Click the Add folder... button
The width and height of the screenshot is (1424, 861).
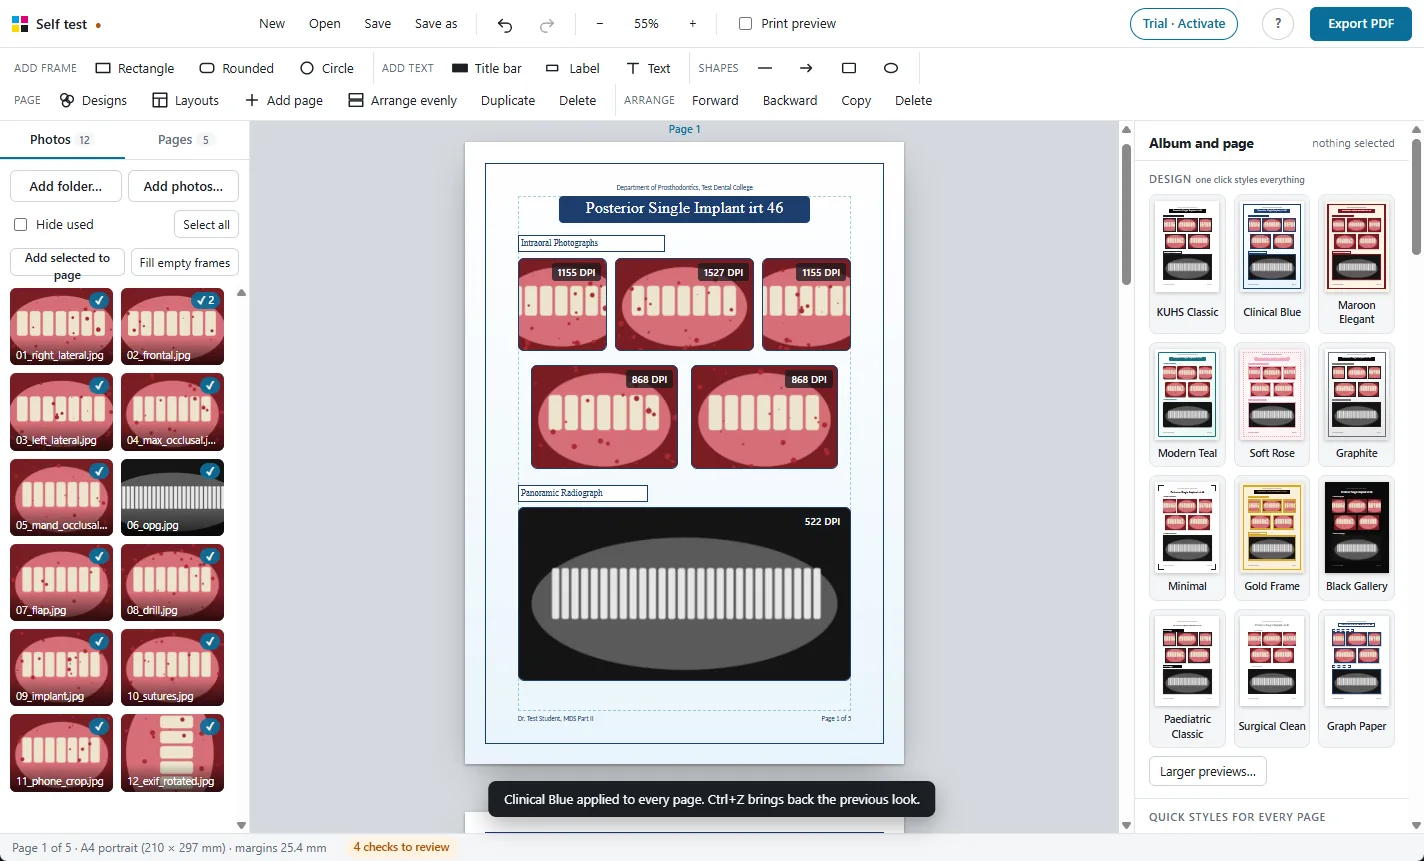click(66, 186)
